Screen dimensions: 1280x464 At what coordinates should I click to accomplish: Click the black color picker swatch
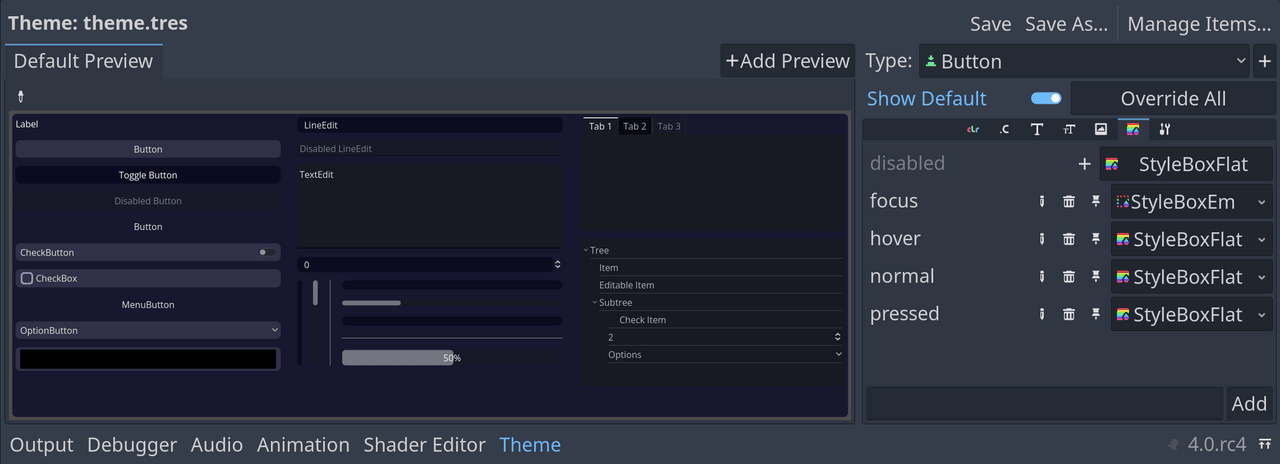pos(148,359)
